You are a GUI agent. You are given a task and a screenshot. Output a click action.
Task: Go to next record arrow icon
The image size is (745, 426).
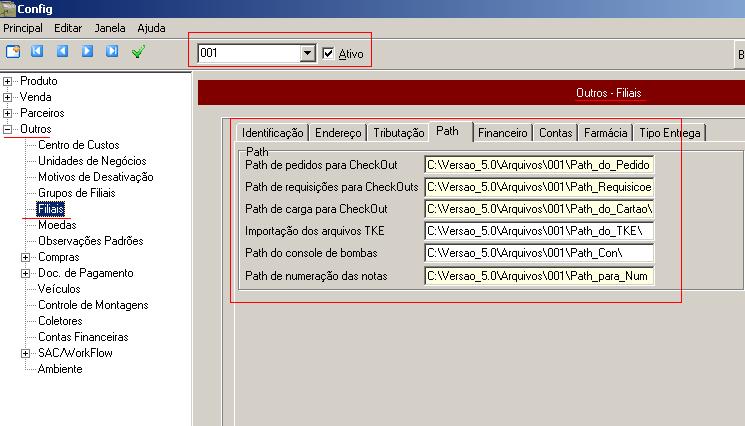(87, 51)
